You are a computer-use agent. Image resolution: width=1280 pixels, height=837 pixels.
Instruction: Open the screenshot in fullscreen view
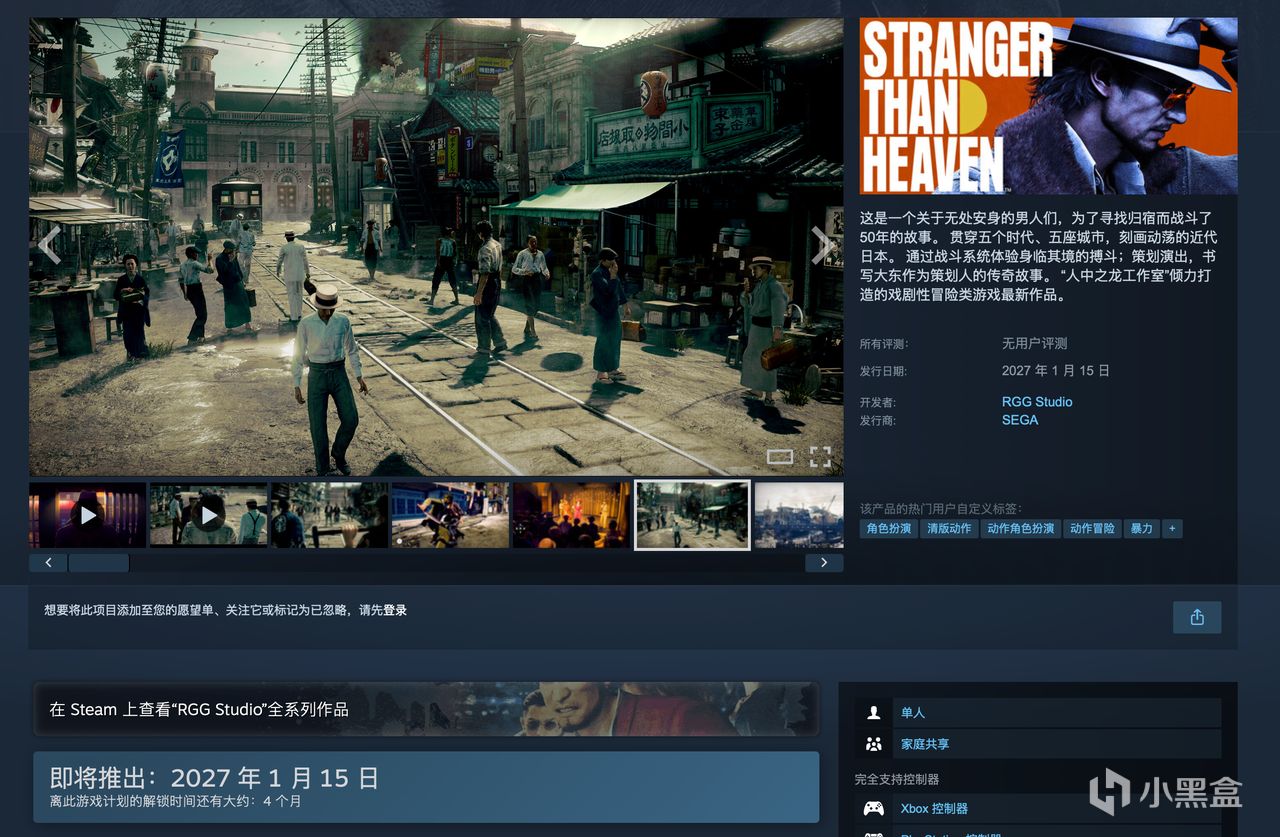(820, 457)
